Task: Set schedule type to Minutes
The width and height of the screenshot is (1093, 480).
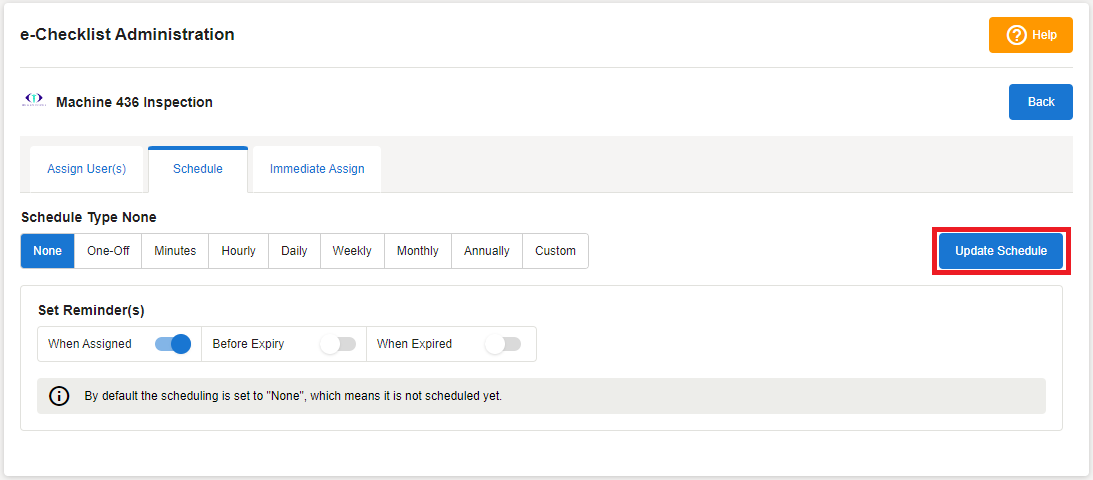Action: 175,251
